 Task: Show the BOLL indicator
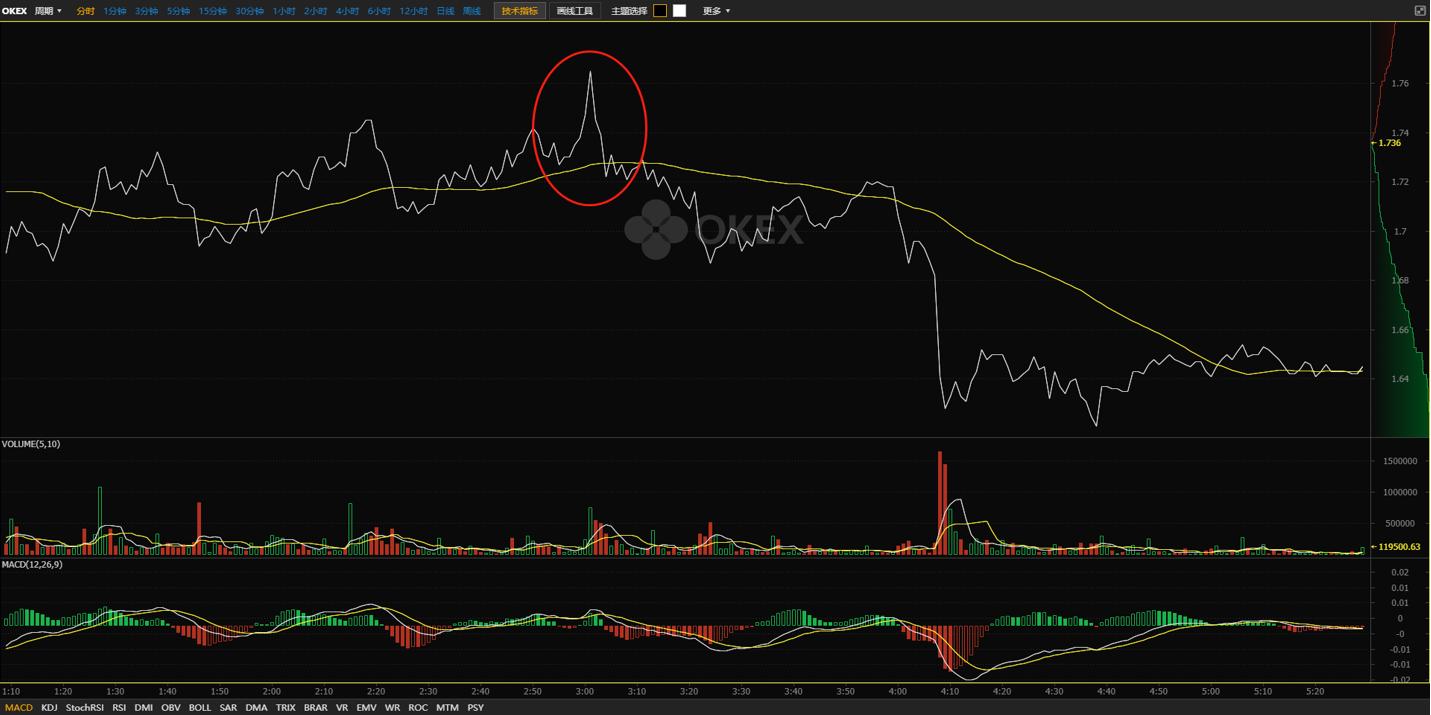point(199,707)
